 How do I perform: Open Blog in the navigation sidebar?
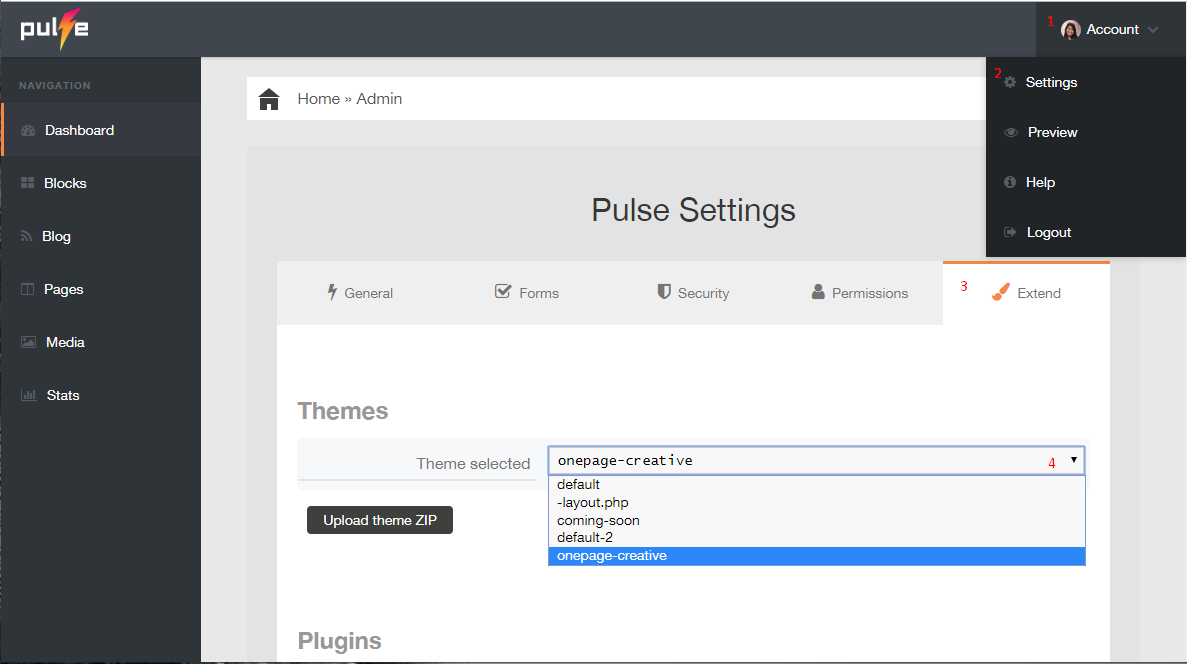pos(56,236)
